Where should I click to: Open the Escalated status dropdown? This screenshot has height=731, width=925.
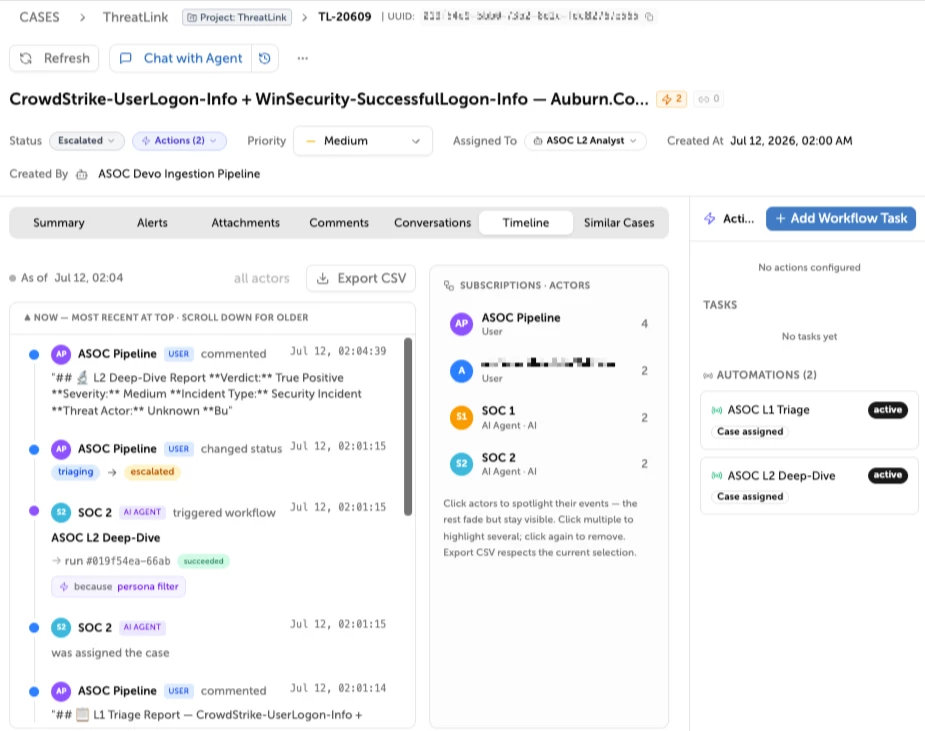tap(87, 140)
